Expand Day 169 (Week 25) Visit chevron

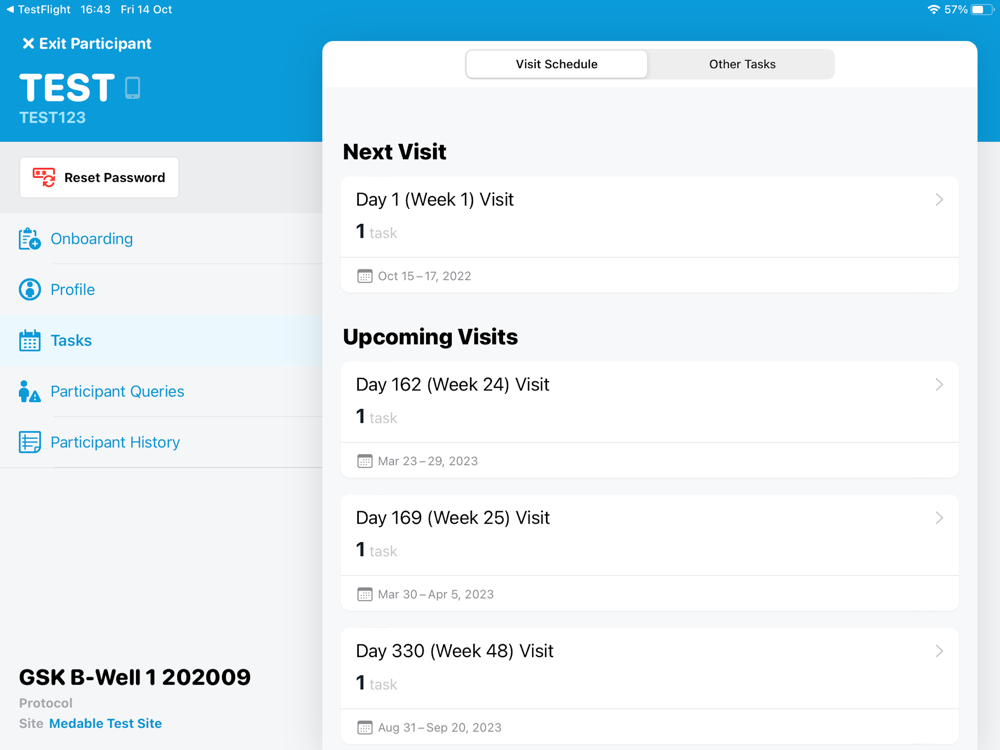(939, 518)
